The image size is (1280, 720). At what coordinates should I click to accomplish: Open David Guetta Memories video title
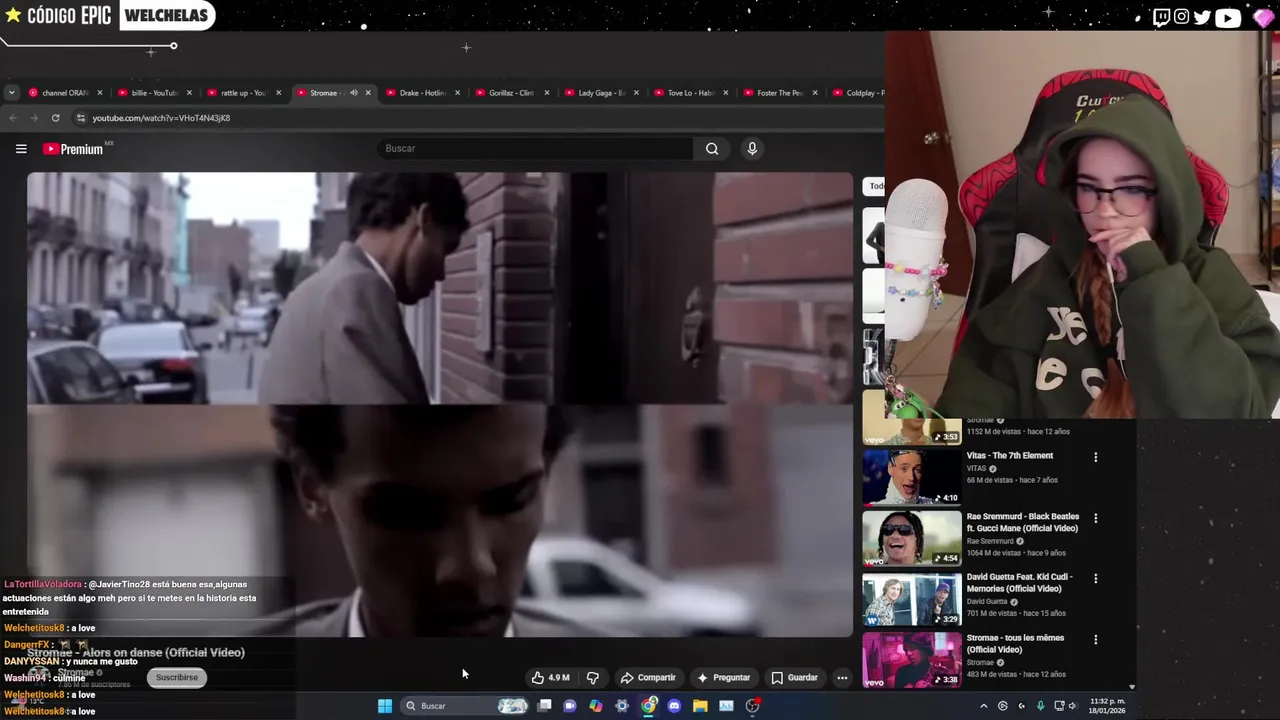coord(1019,583)
